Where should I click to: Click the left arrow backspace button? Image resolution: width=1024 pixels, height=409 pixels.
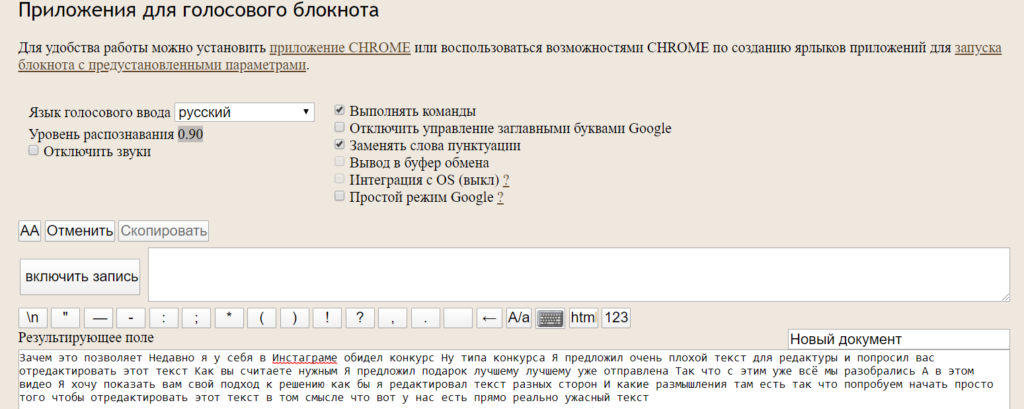pos(490,318)
